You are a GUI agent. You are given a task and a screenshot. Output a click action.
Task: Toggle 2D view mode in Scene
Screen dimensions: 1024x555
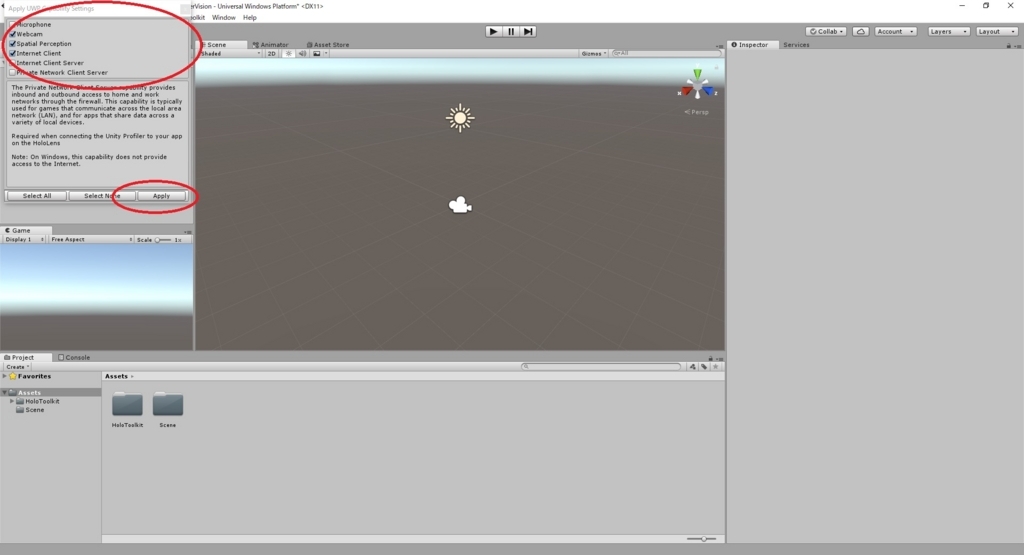(x=272, y=54)
